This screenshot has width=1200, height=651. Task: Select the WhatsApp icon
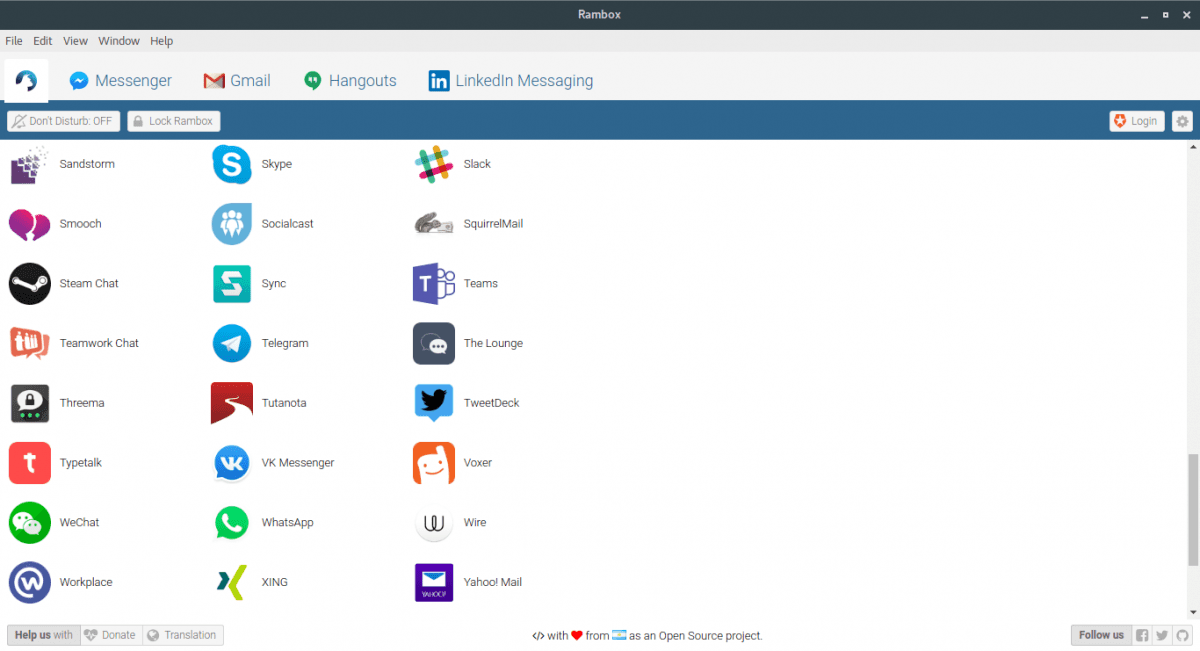232,523
